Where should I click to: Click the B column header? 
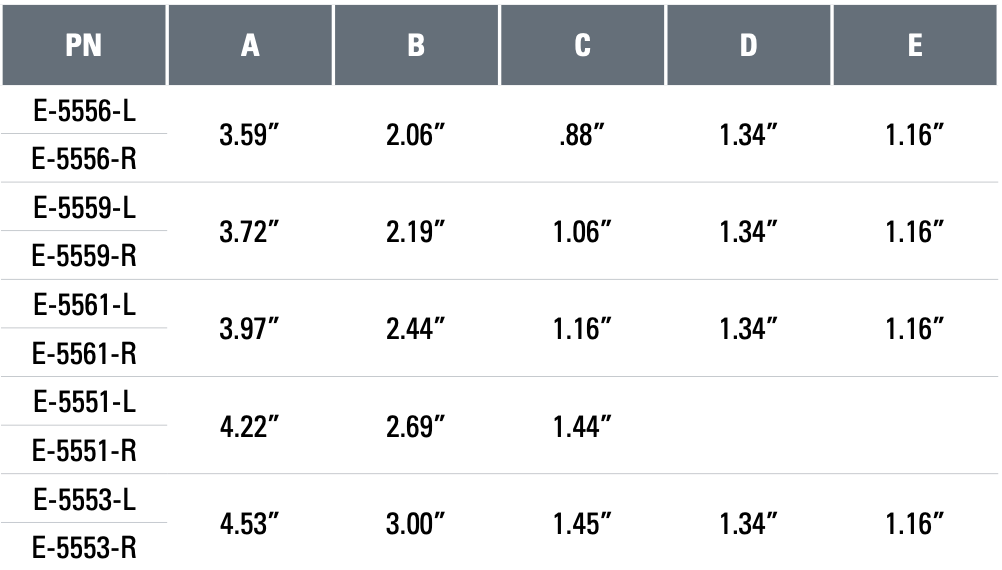(x=416, y=45)
